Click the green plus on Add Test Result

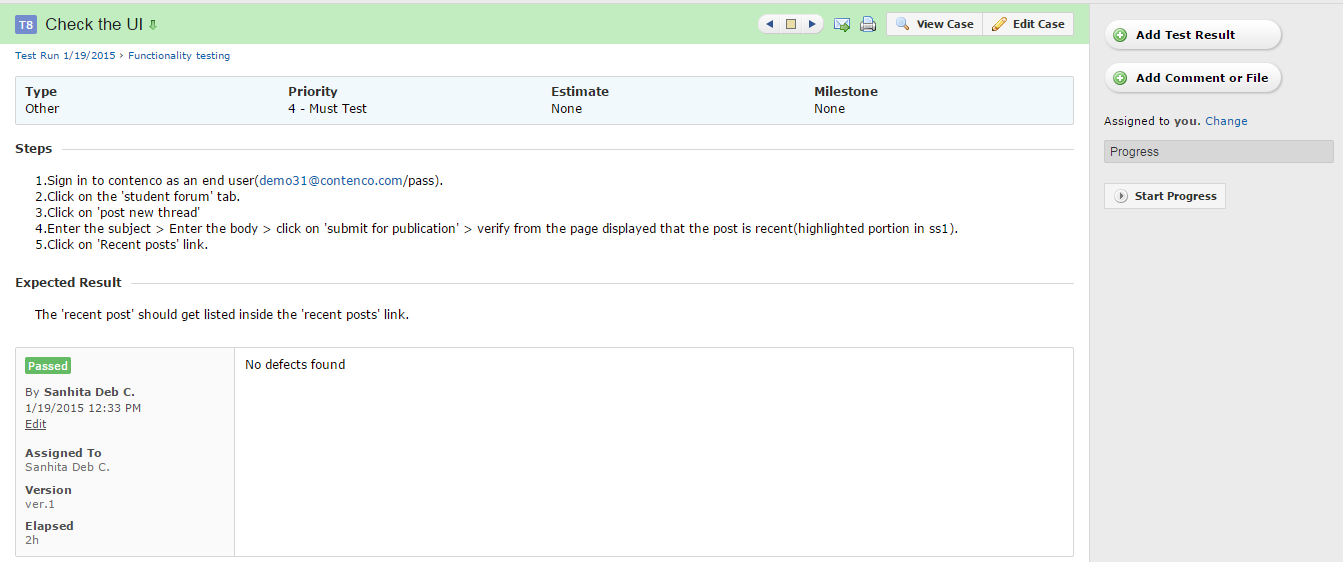tap(1120, 35)
